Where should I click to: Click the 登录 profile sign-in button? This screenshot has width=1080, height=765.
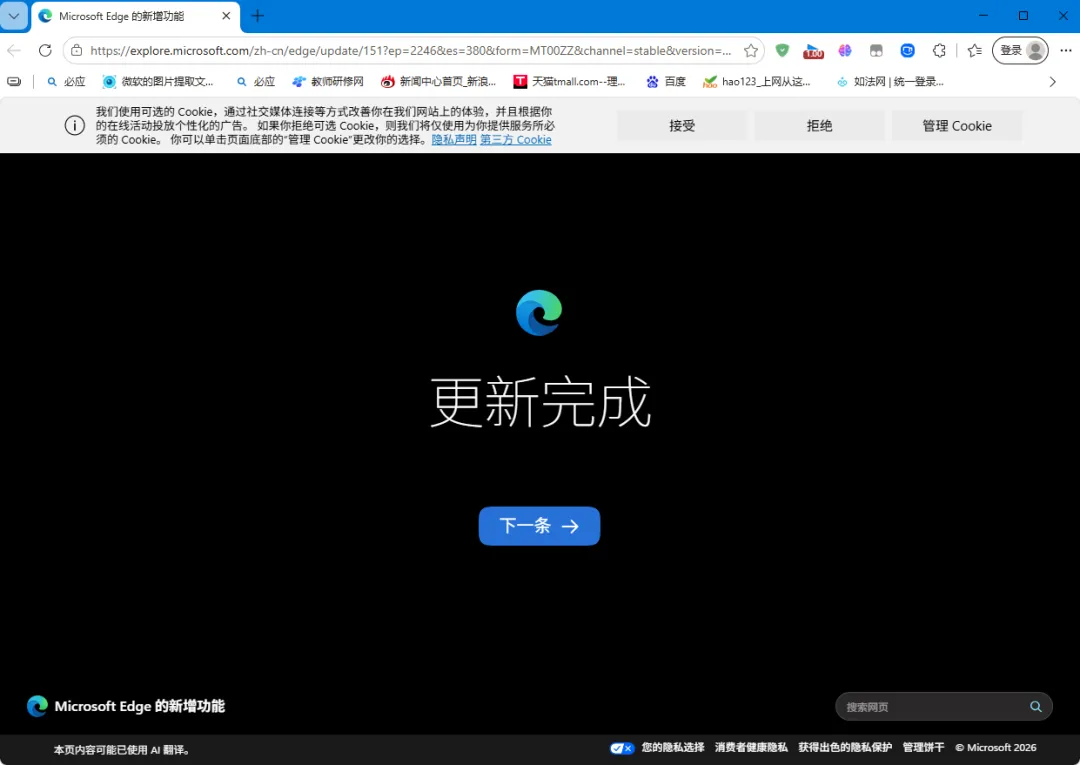click(1020, 50)
